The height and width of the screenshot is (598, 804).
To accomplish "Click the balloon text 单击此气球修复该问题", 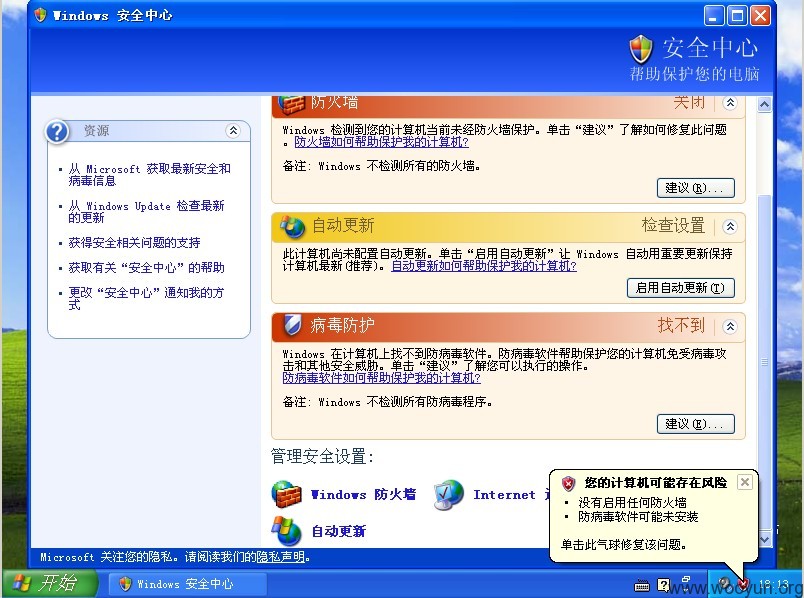I will point(624,544).
